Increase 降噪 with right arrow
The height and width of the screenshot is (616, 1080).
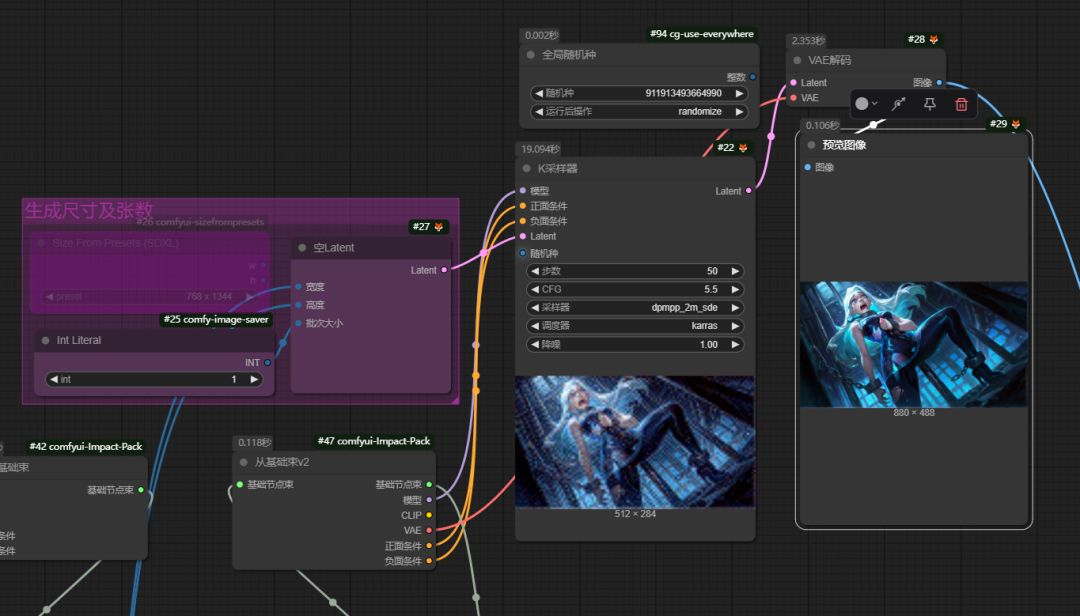735,345
